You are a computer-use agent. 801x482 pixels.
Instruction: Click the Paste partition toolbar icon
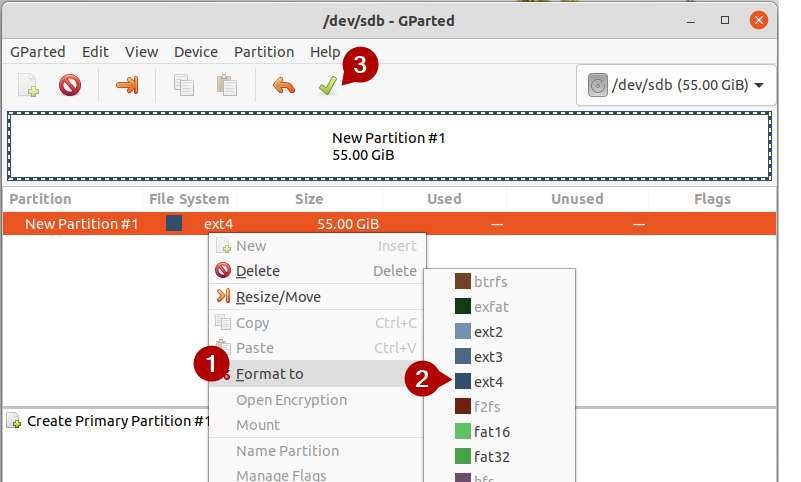226,85
